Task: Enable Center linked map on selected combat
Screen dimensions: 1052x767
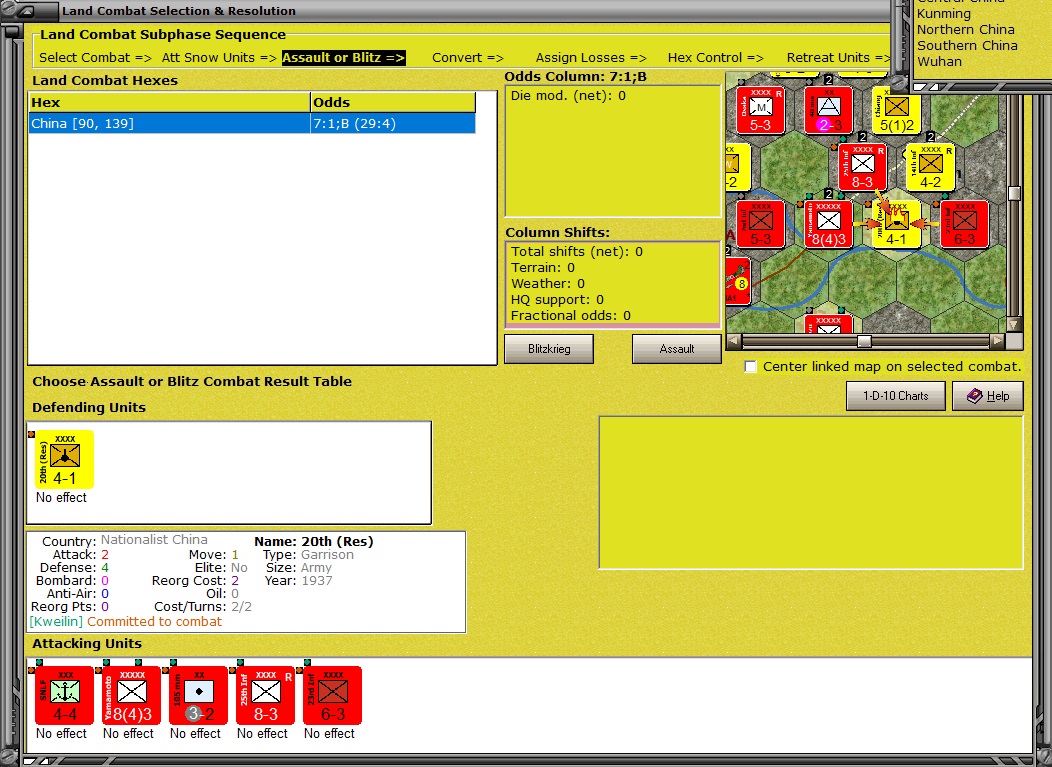Action: [750, 366]
